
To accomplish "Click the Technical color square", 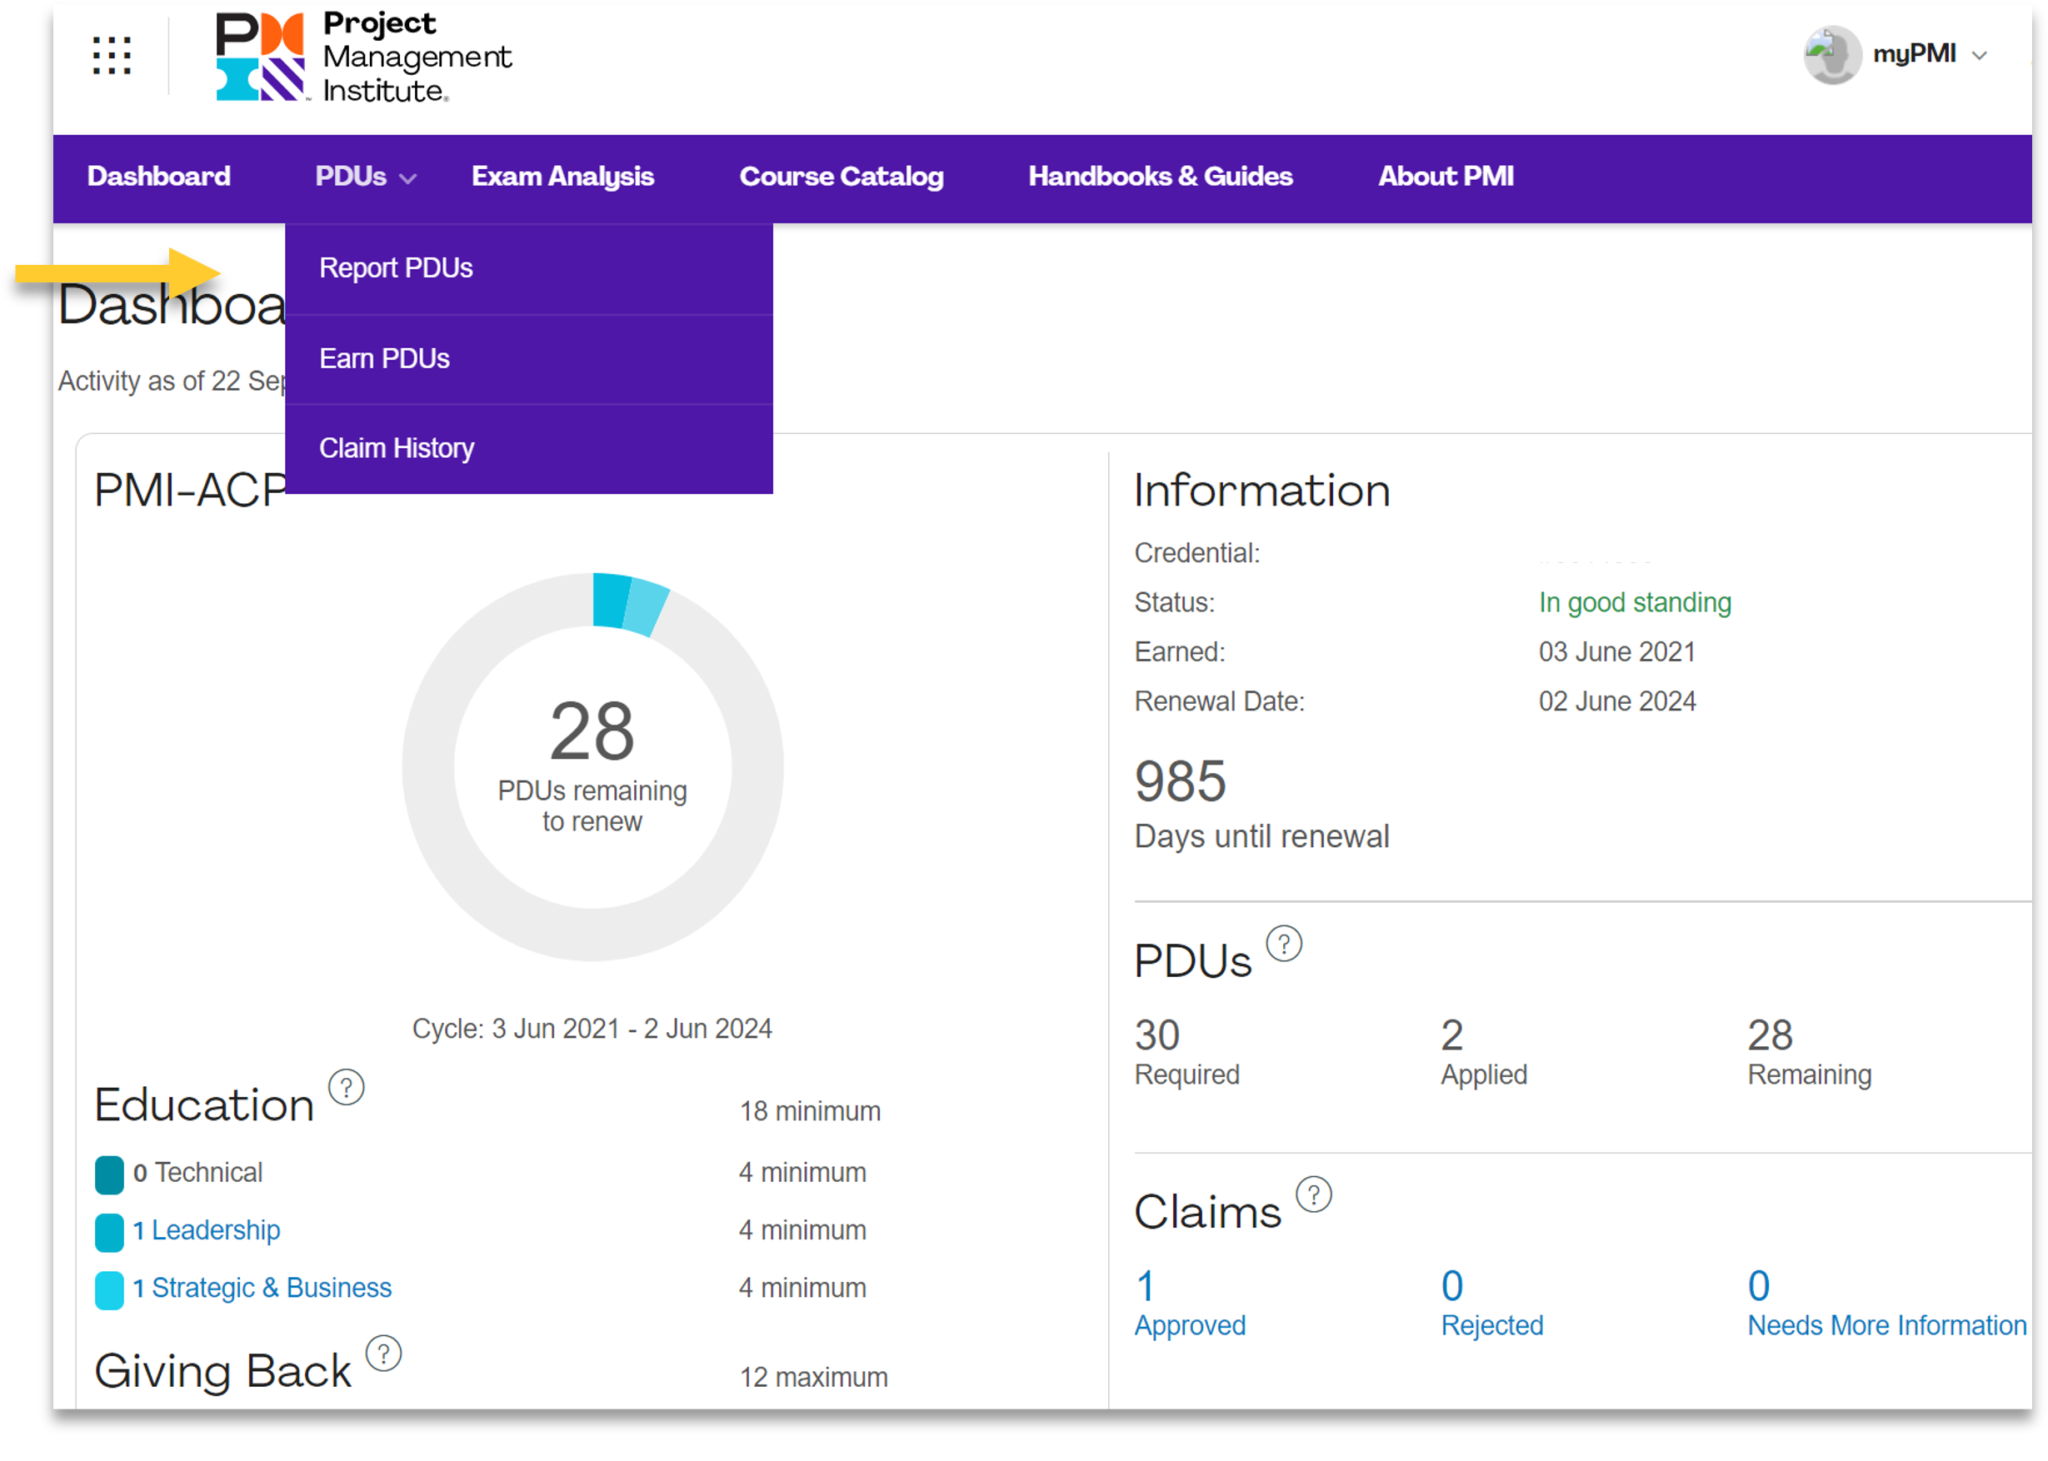I will 109,1174.
